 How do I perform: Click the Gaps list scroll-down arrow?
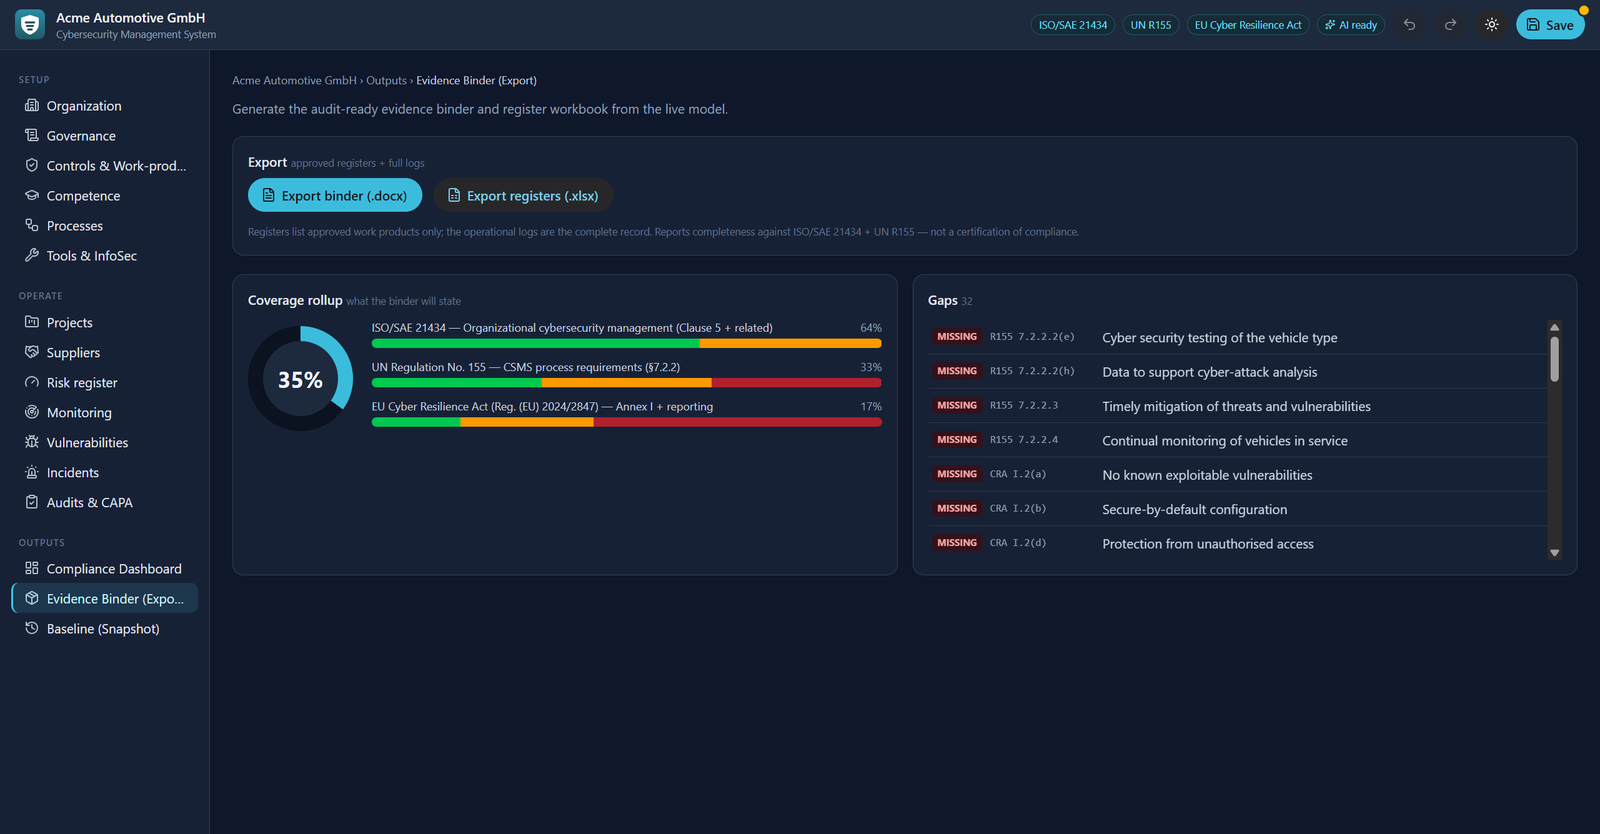click(x=1554, y=552)
